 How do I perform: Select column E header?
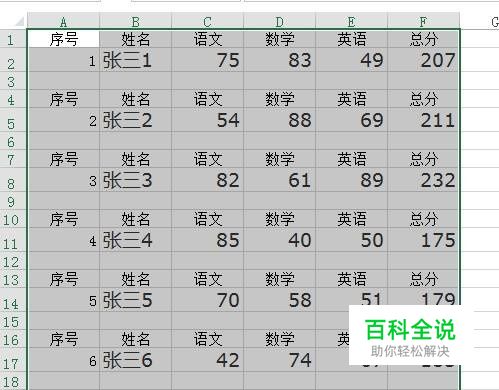coord(351,22)
